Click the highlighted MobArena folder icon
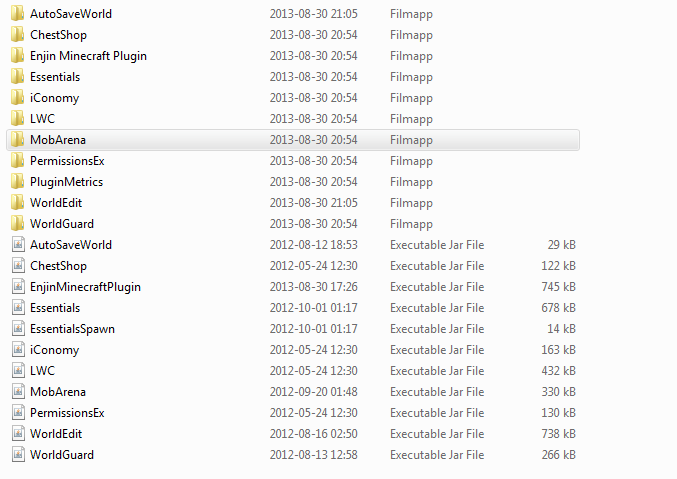The width and height of the screenshot is (677, 479). 17,140
